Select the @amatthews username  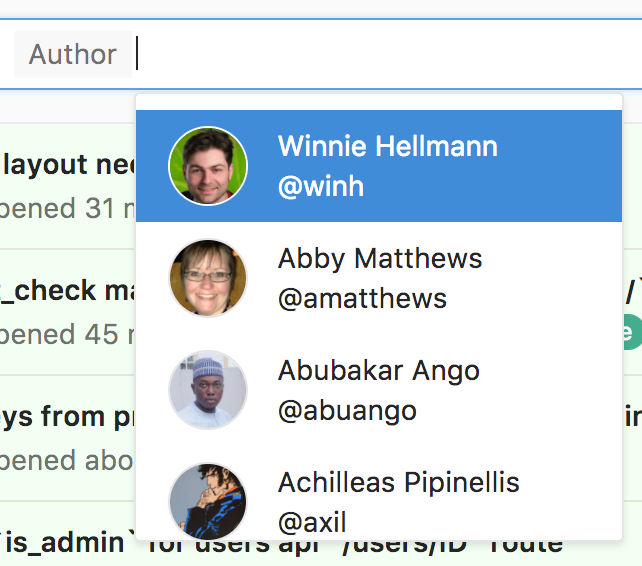(362, 298)
